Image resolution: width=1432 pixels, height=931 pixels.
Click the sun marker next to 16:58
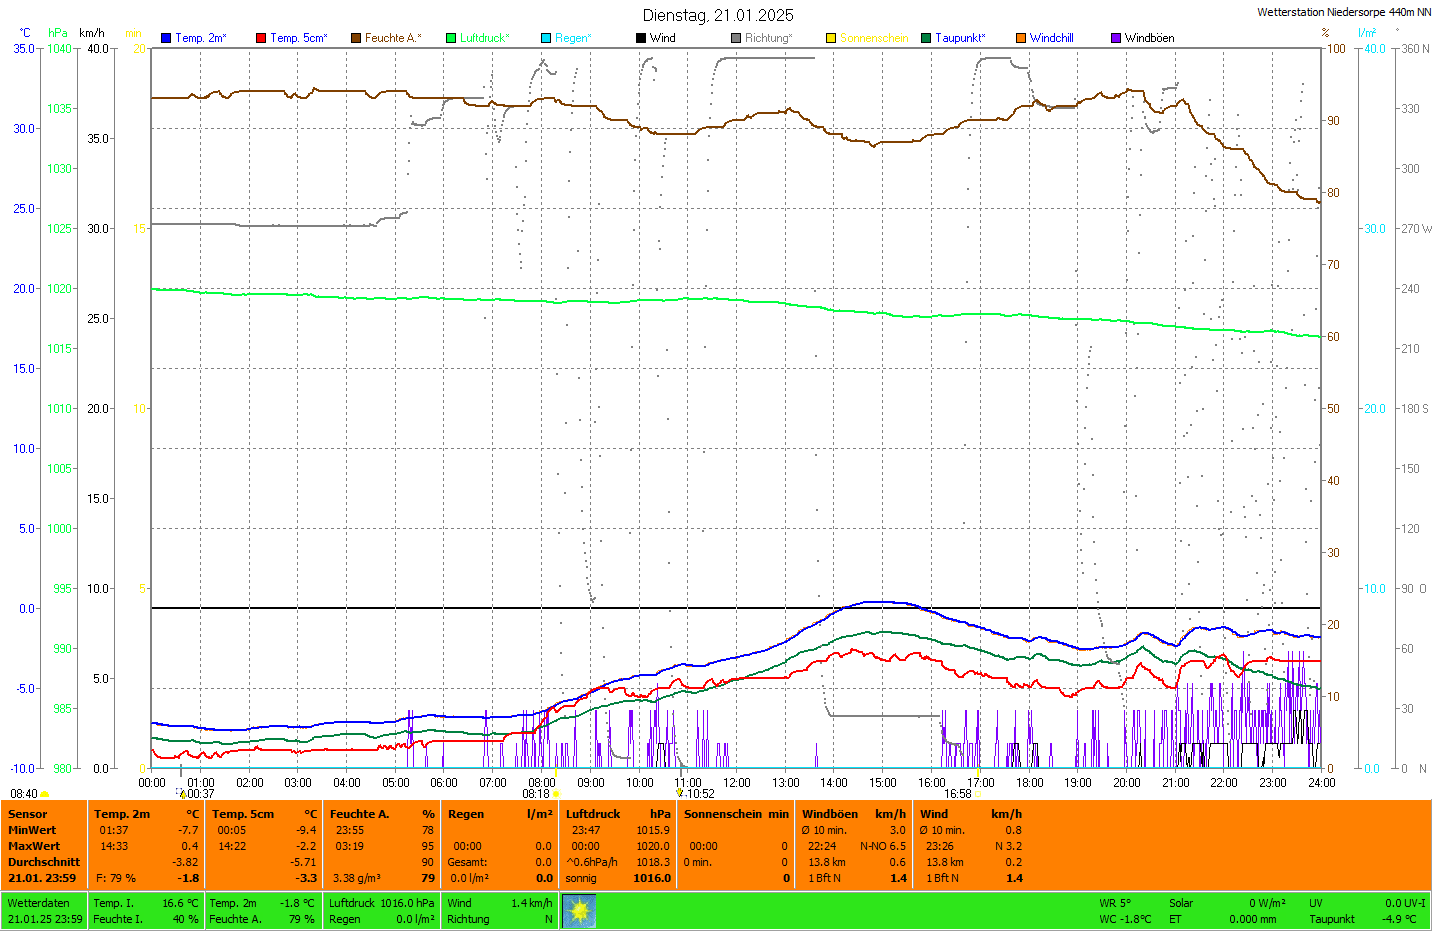tap(978, 795)
